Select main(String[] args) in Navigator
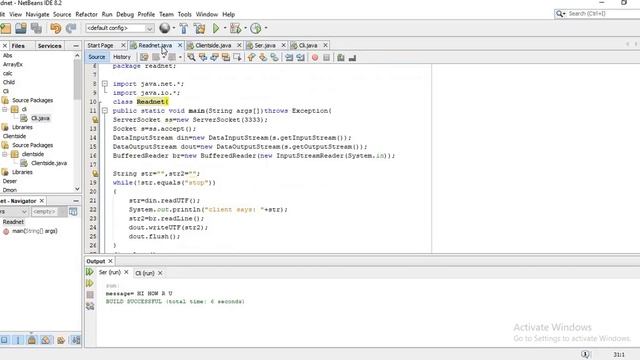This screenshot has width=640, height=360. [x=34, y=231]
